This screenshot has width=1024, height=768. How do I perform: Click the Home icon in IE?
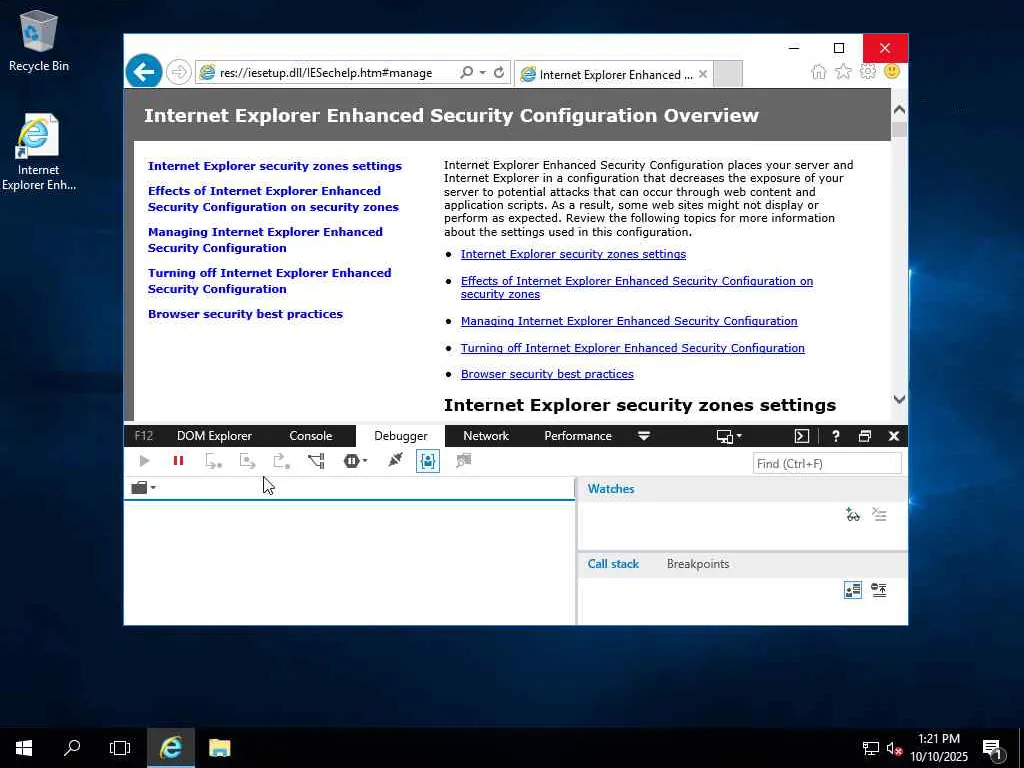click(x=818, y=72)
